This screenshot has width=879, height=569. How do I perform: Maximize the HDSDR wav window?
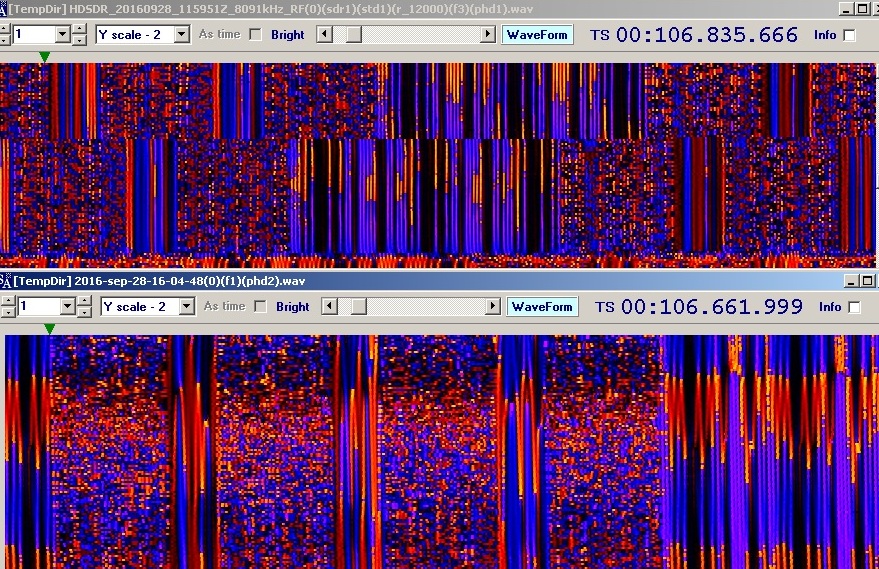(x=862, y=9)
